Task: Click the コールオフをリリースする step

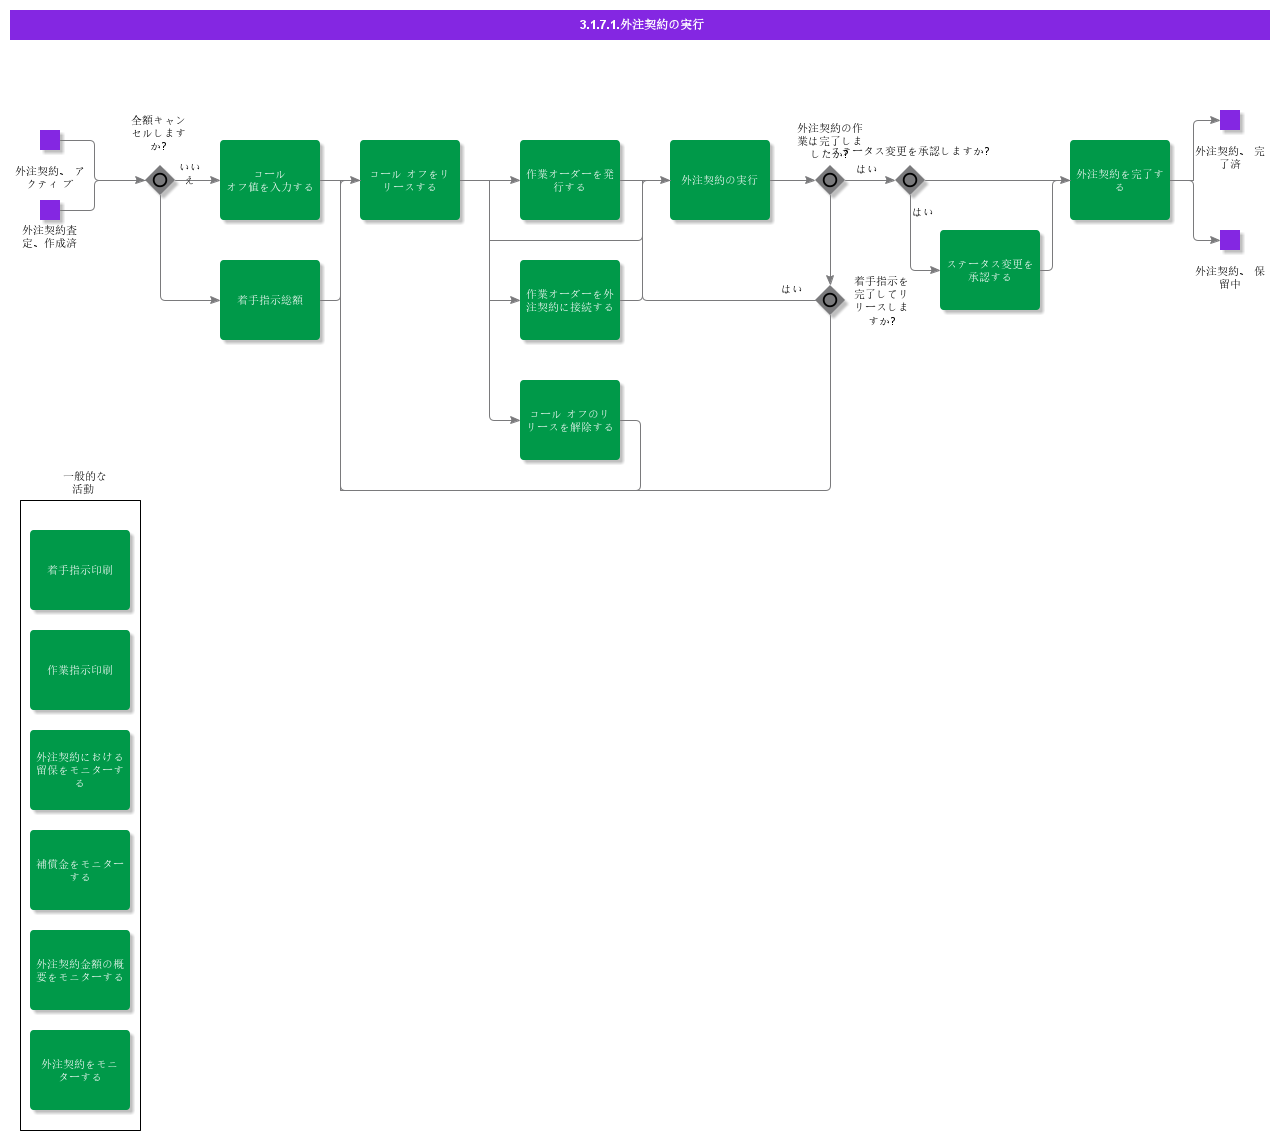Action: pos(410,181)
